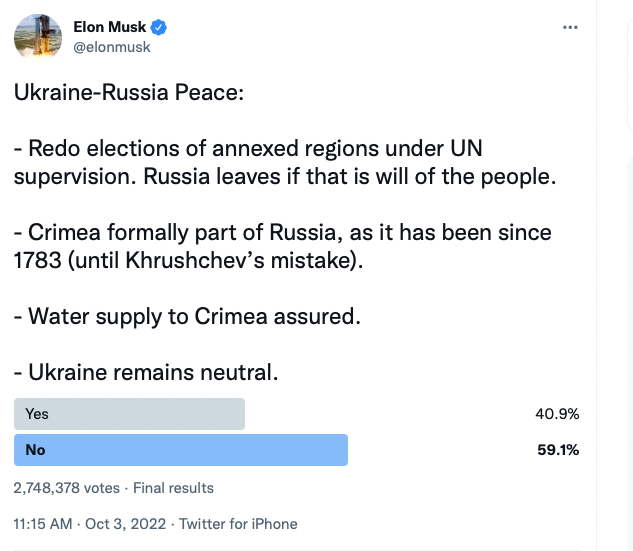
Task: Click the 2,748,378 votes count
Action: tap(67, 488)
